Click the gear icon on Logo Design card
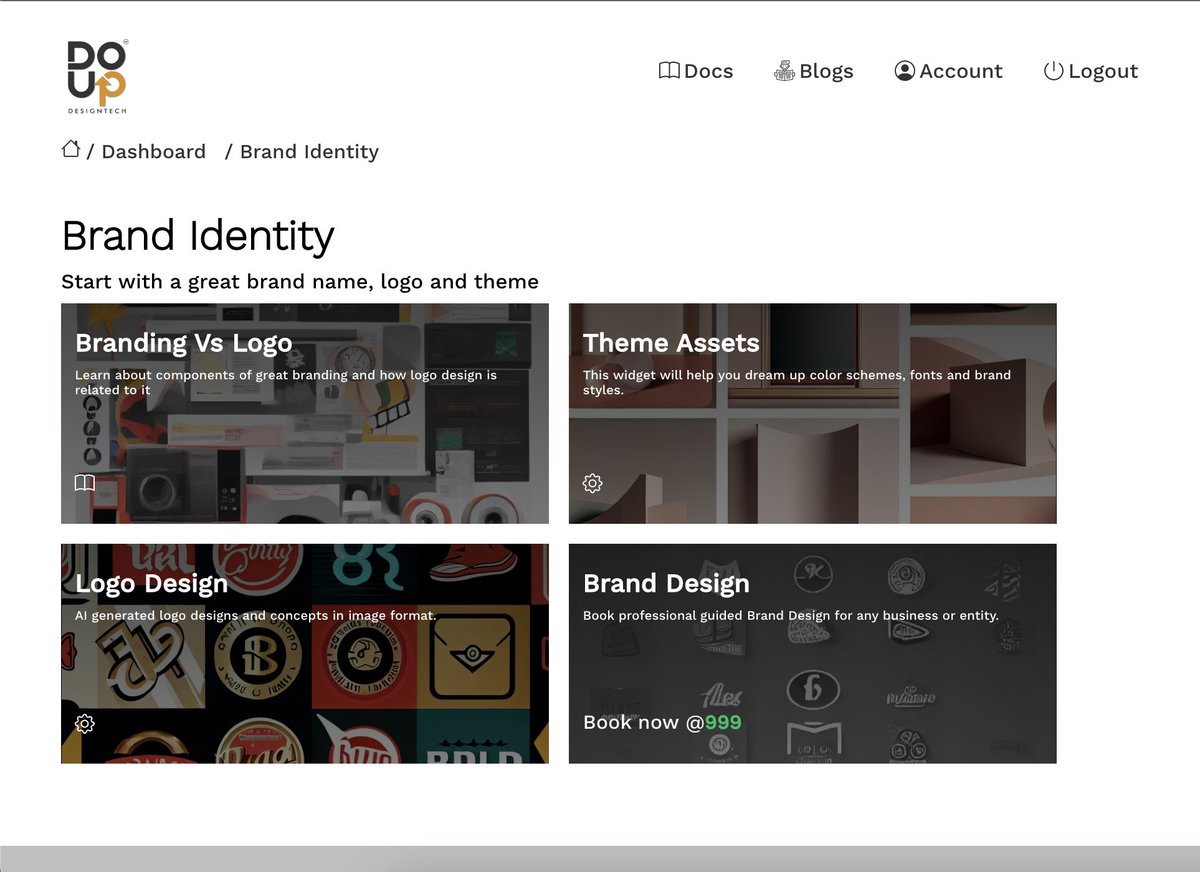This screenshot has width=1200, height=872. (85, 724)
